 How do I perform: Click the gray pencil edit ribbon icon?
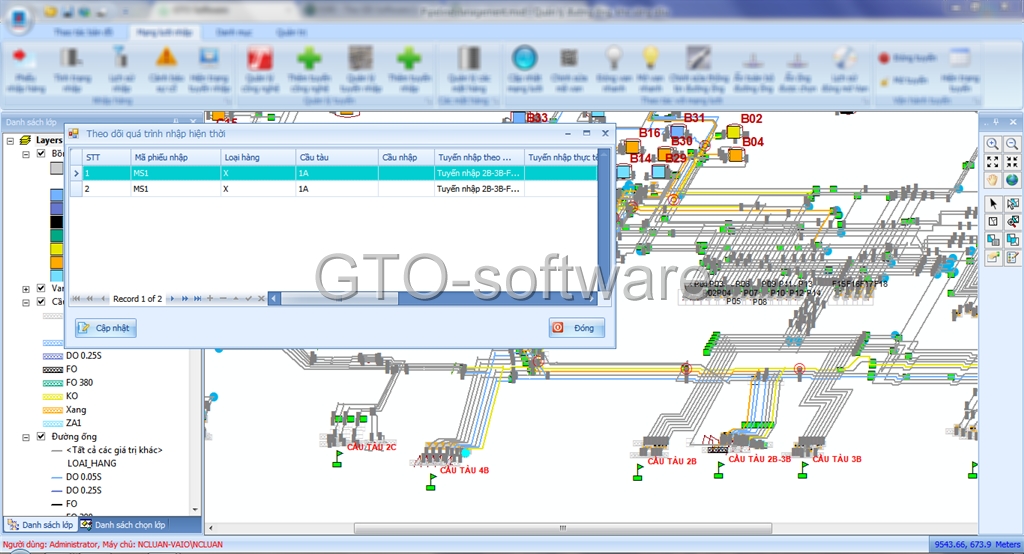698,57
